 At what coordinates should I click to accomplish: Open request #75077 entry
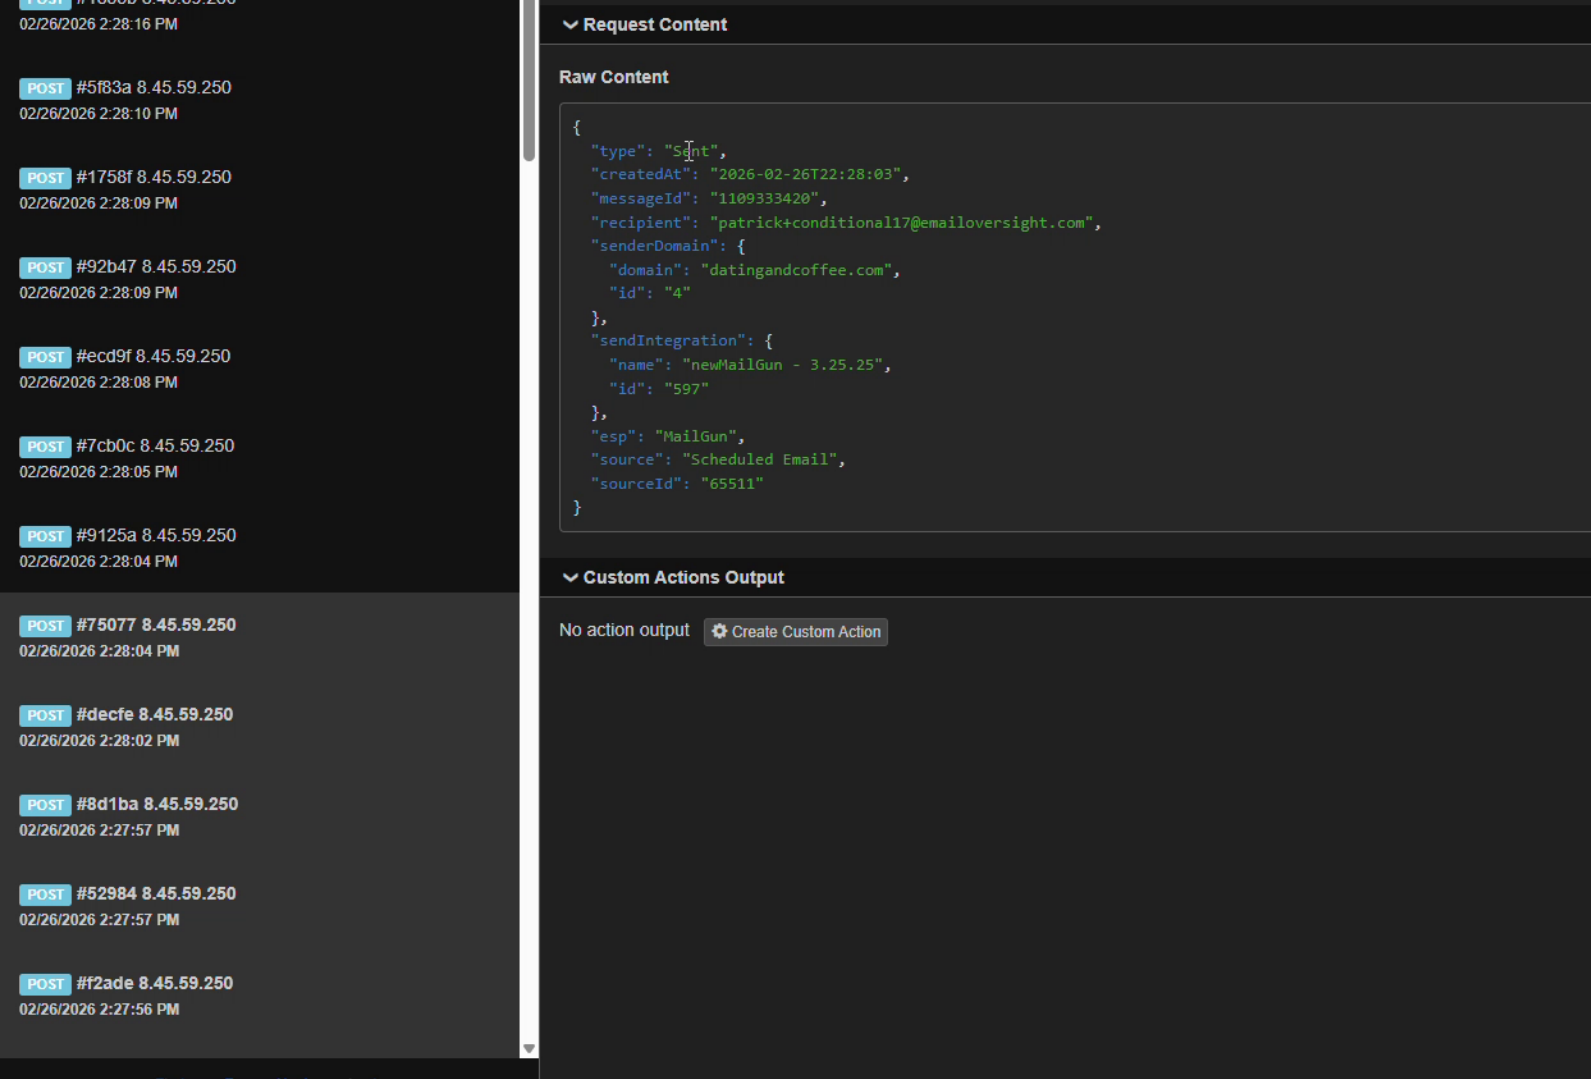click(x=260, y=637)
